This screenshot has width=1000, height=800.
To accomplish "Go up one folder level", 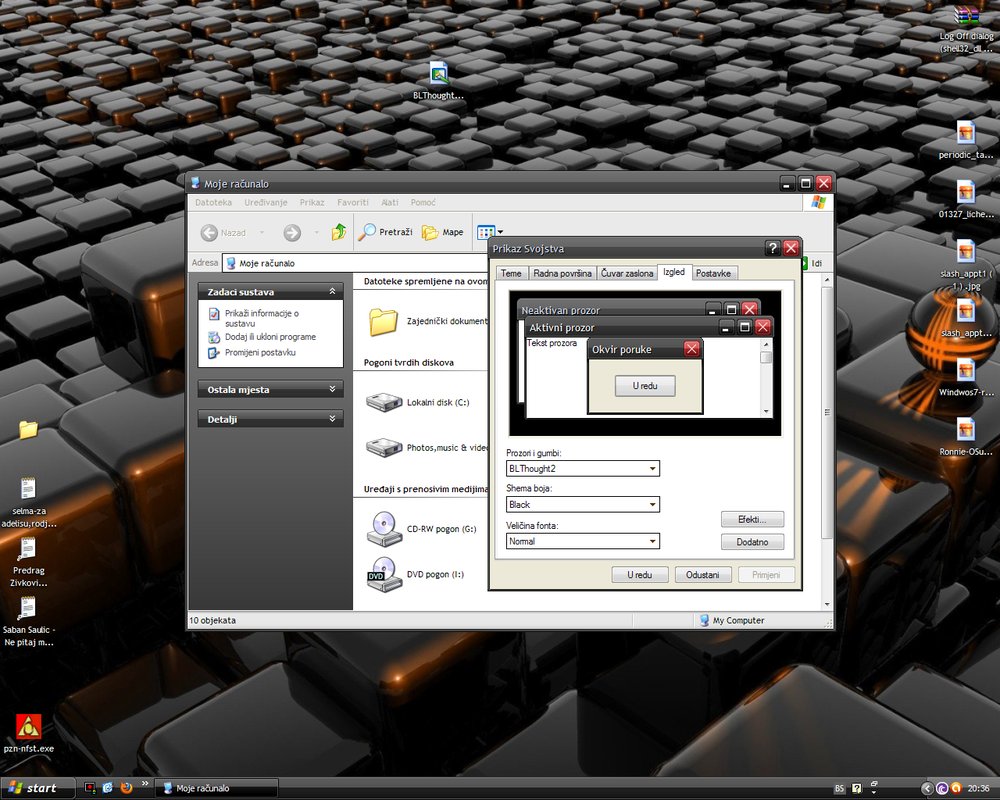I will click(x=339, y=232).
